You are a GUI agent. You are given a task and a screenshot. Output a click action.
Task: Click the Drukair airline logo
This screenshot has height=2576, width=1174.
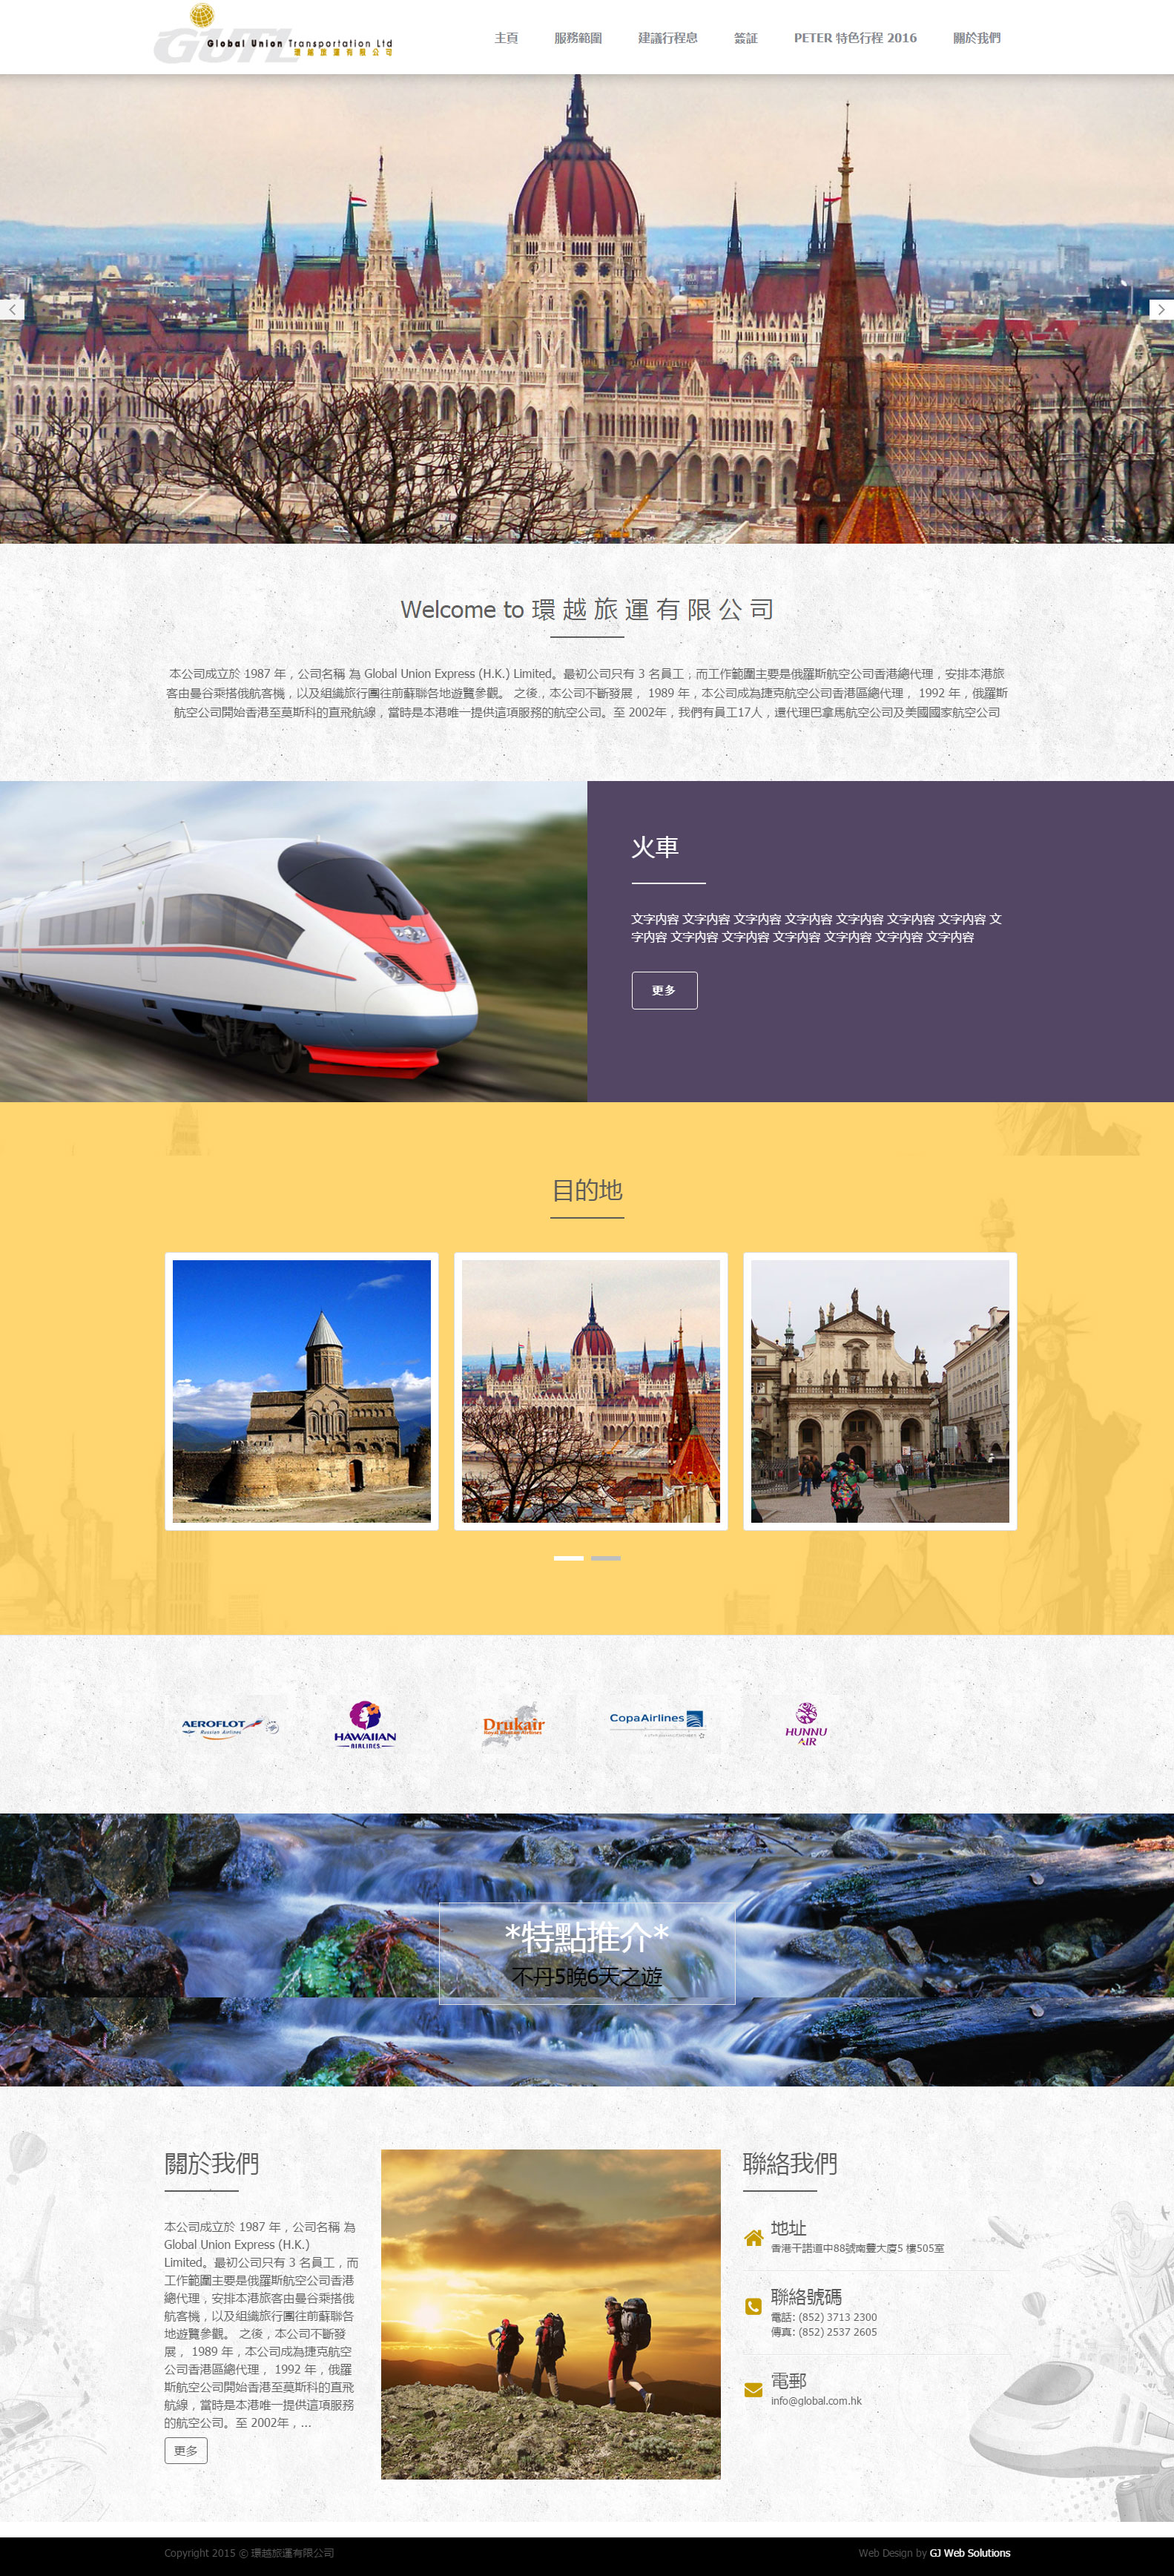[513, 1725]
